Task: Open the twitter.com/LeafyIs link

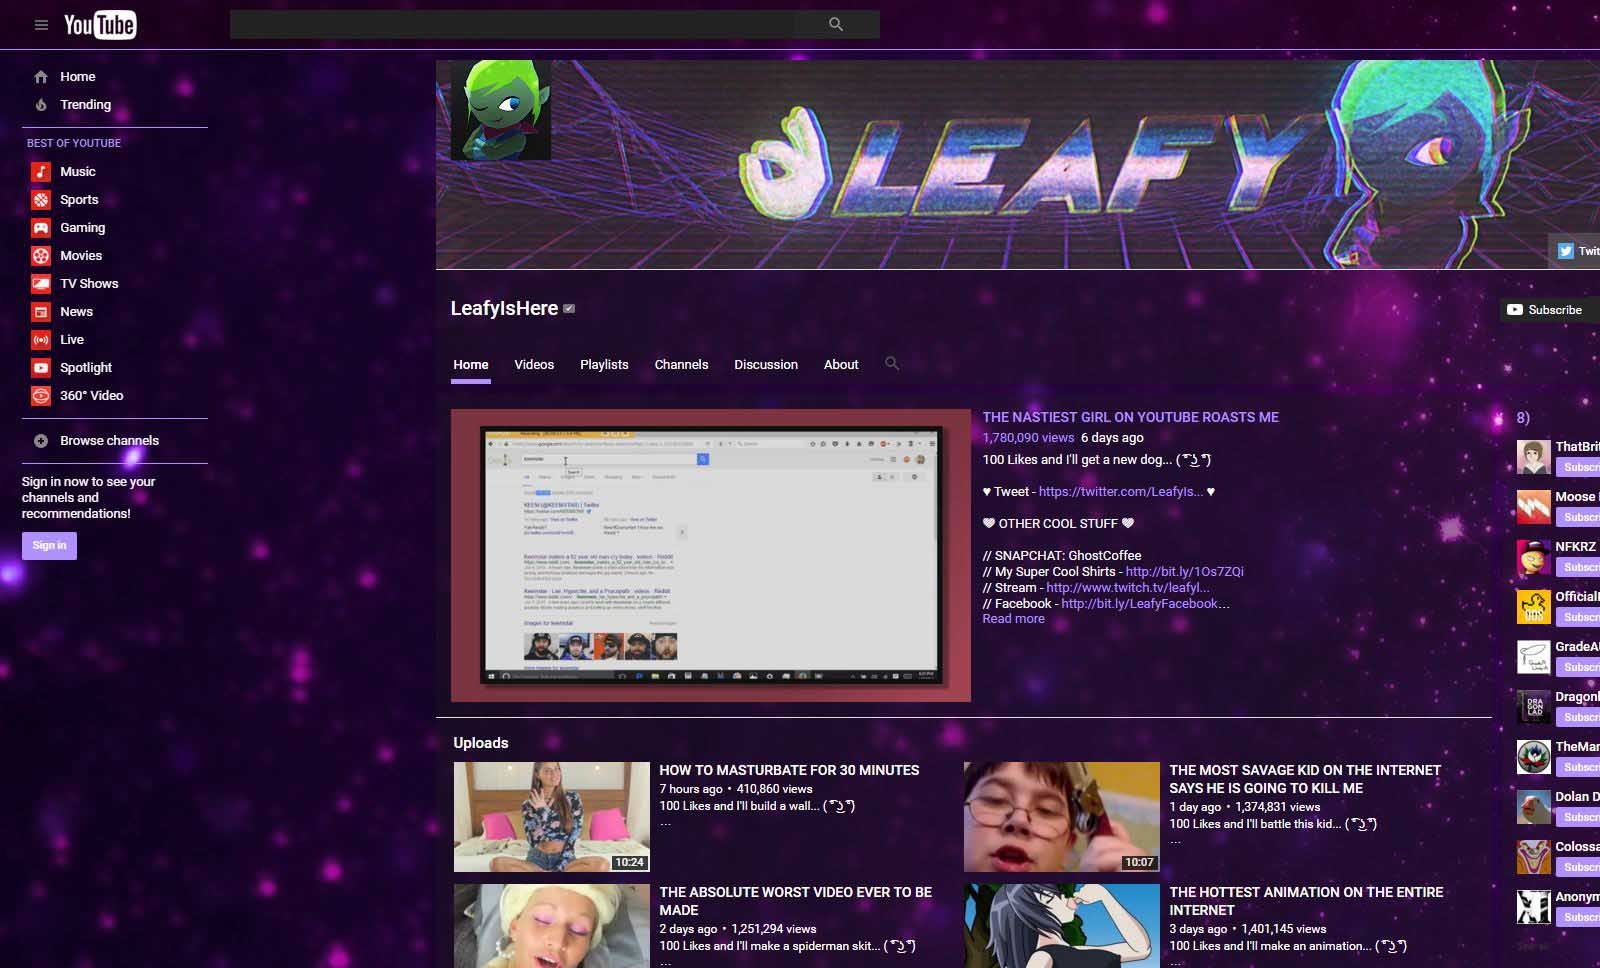Action: pos(1121,492)
